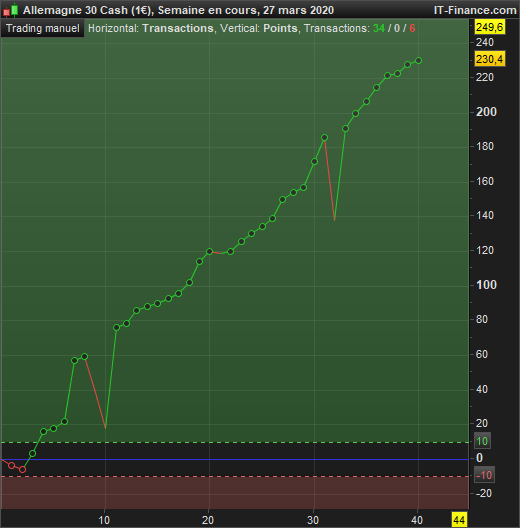Click the last data point near 230
The height and width of the screenshot is (528, 520).
coord(419,61)
